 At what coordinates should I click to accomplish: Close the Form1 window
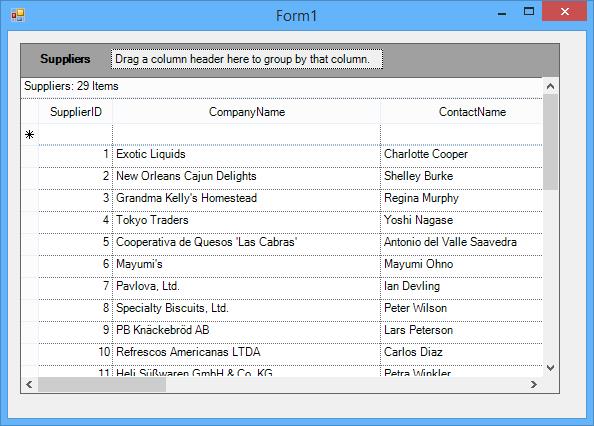564,11
